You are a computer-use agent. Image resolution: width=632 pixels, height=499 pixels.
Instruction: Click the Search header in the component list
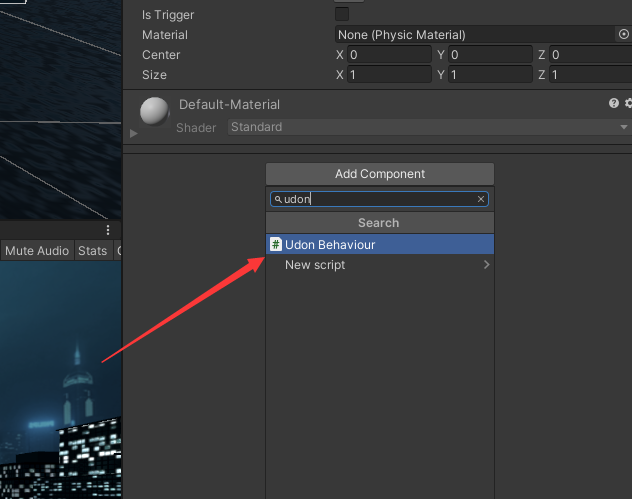[379, 223]
